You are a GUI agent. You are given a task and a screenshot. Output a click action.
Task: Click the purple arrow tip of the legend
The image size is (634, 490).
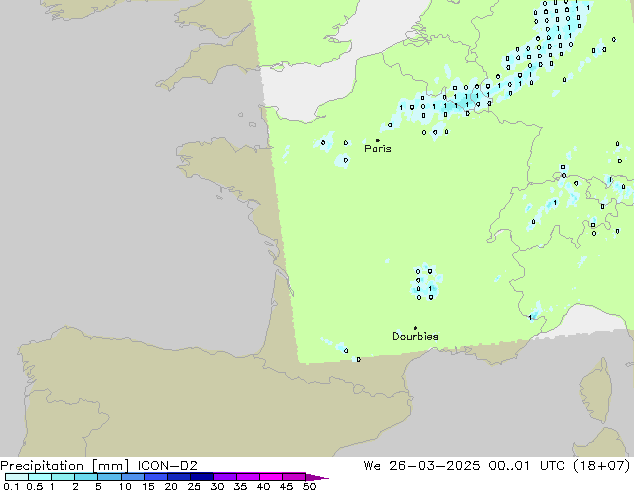pos(317,477)
